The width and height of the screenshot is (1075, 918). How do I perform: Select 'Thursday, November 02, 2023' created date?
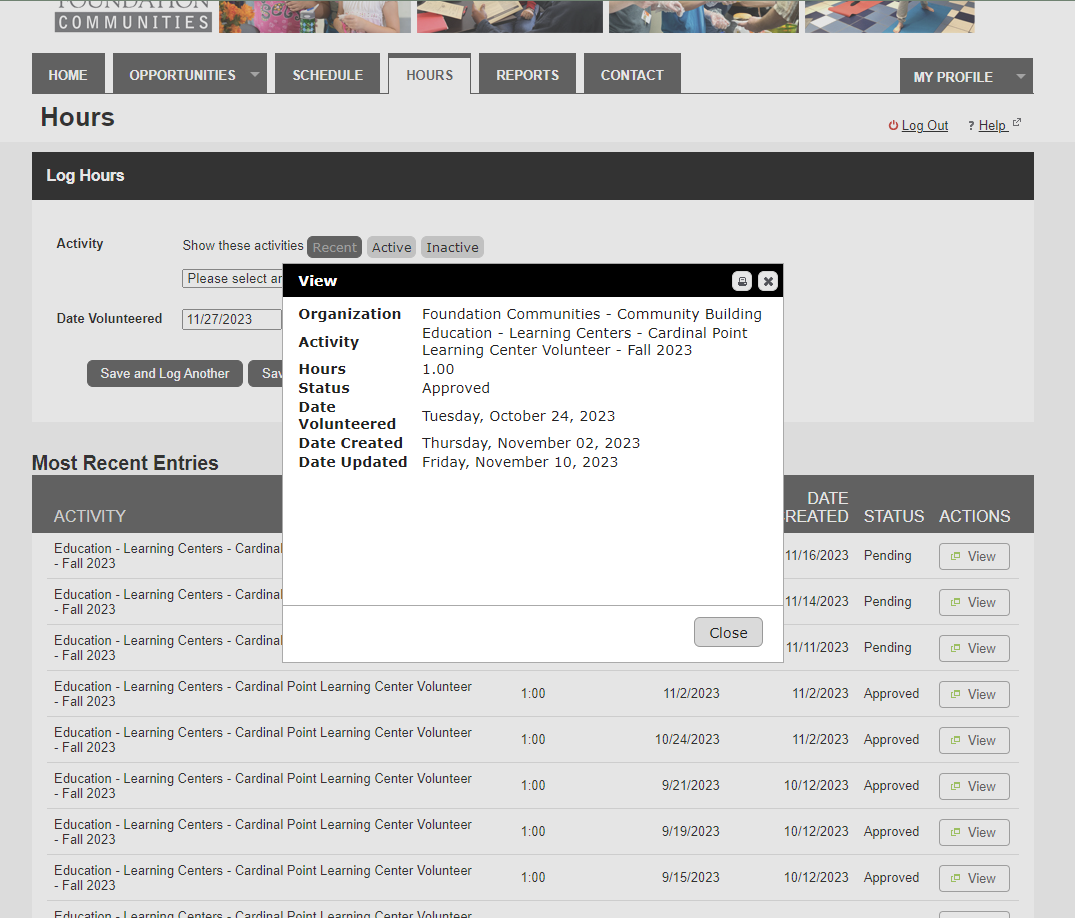pyautogui.click(x=531, y=443)
